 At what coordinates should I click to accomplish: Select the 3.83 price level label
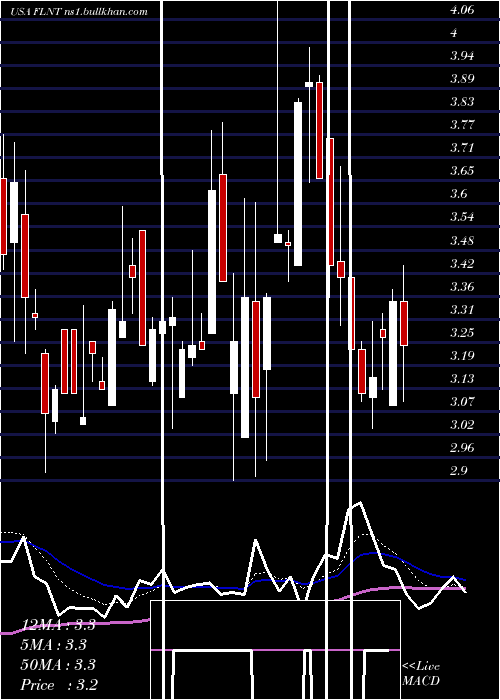coord(462,102)
